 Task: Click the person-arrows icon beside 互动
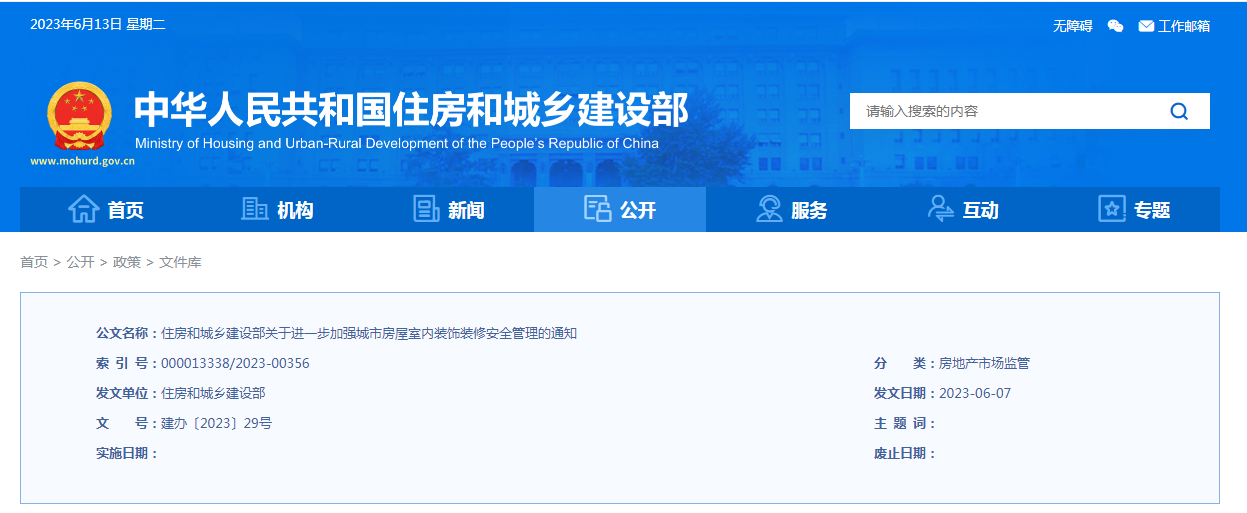(941, 209)
